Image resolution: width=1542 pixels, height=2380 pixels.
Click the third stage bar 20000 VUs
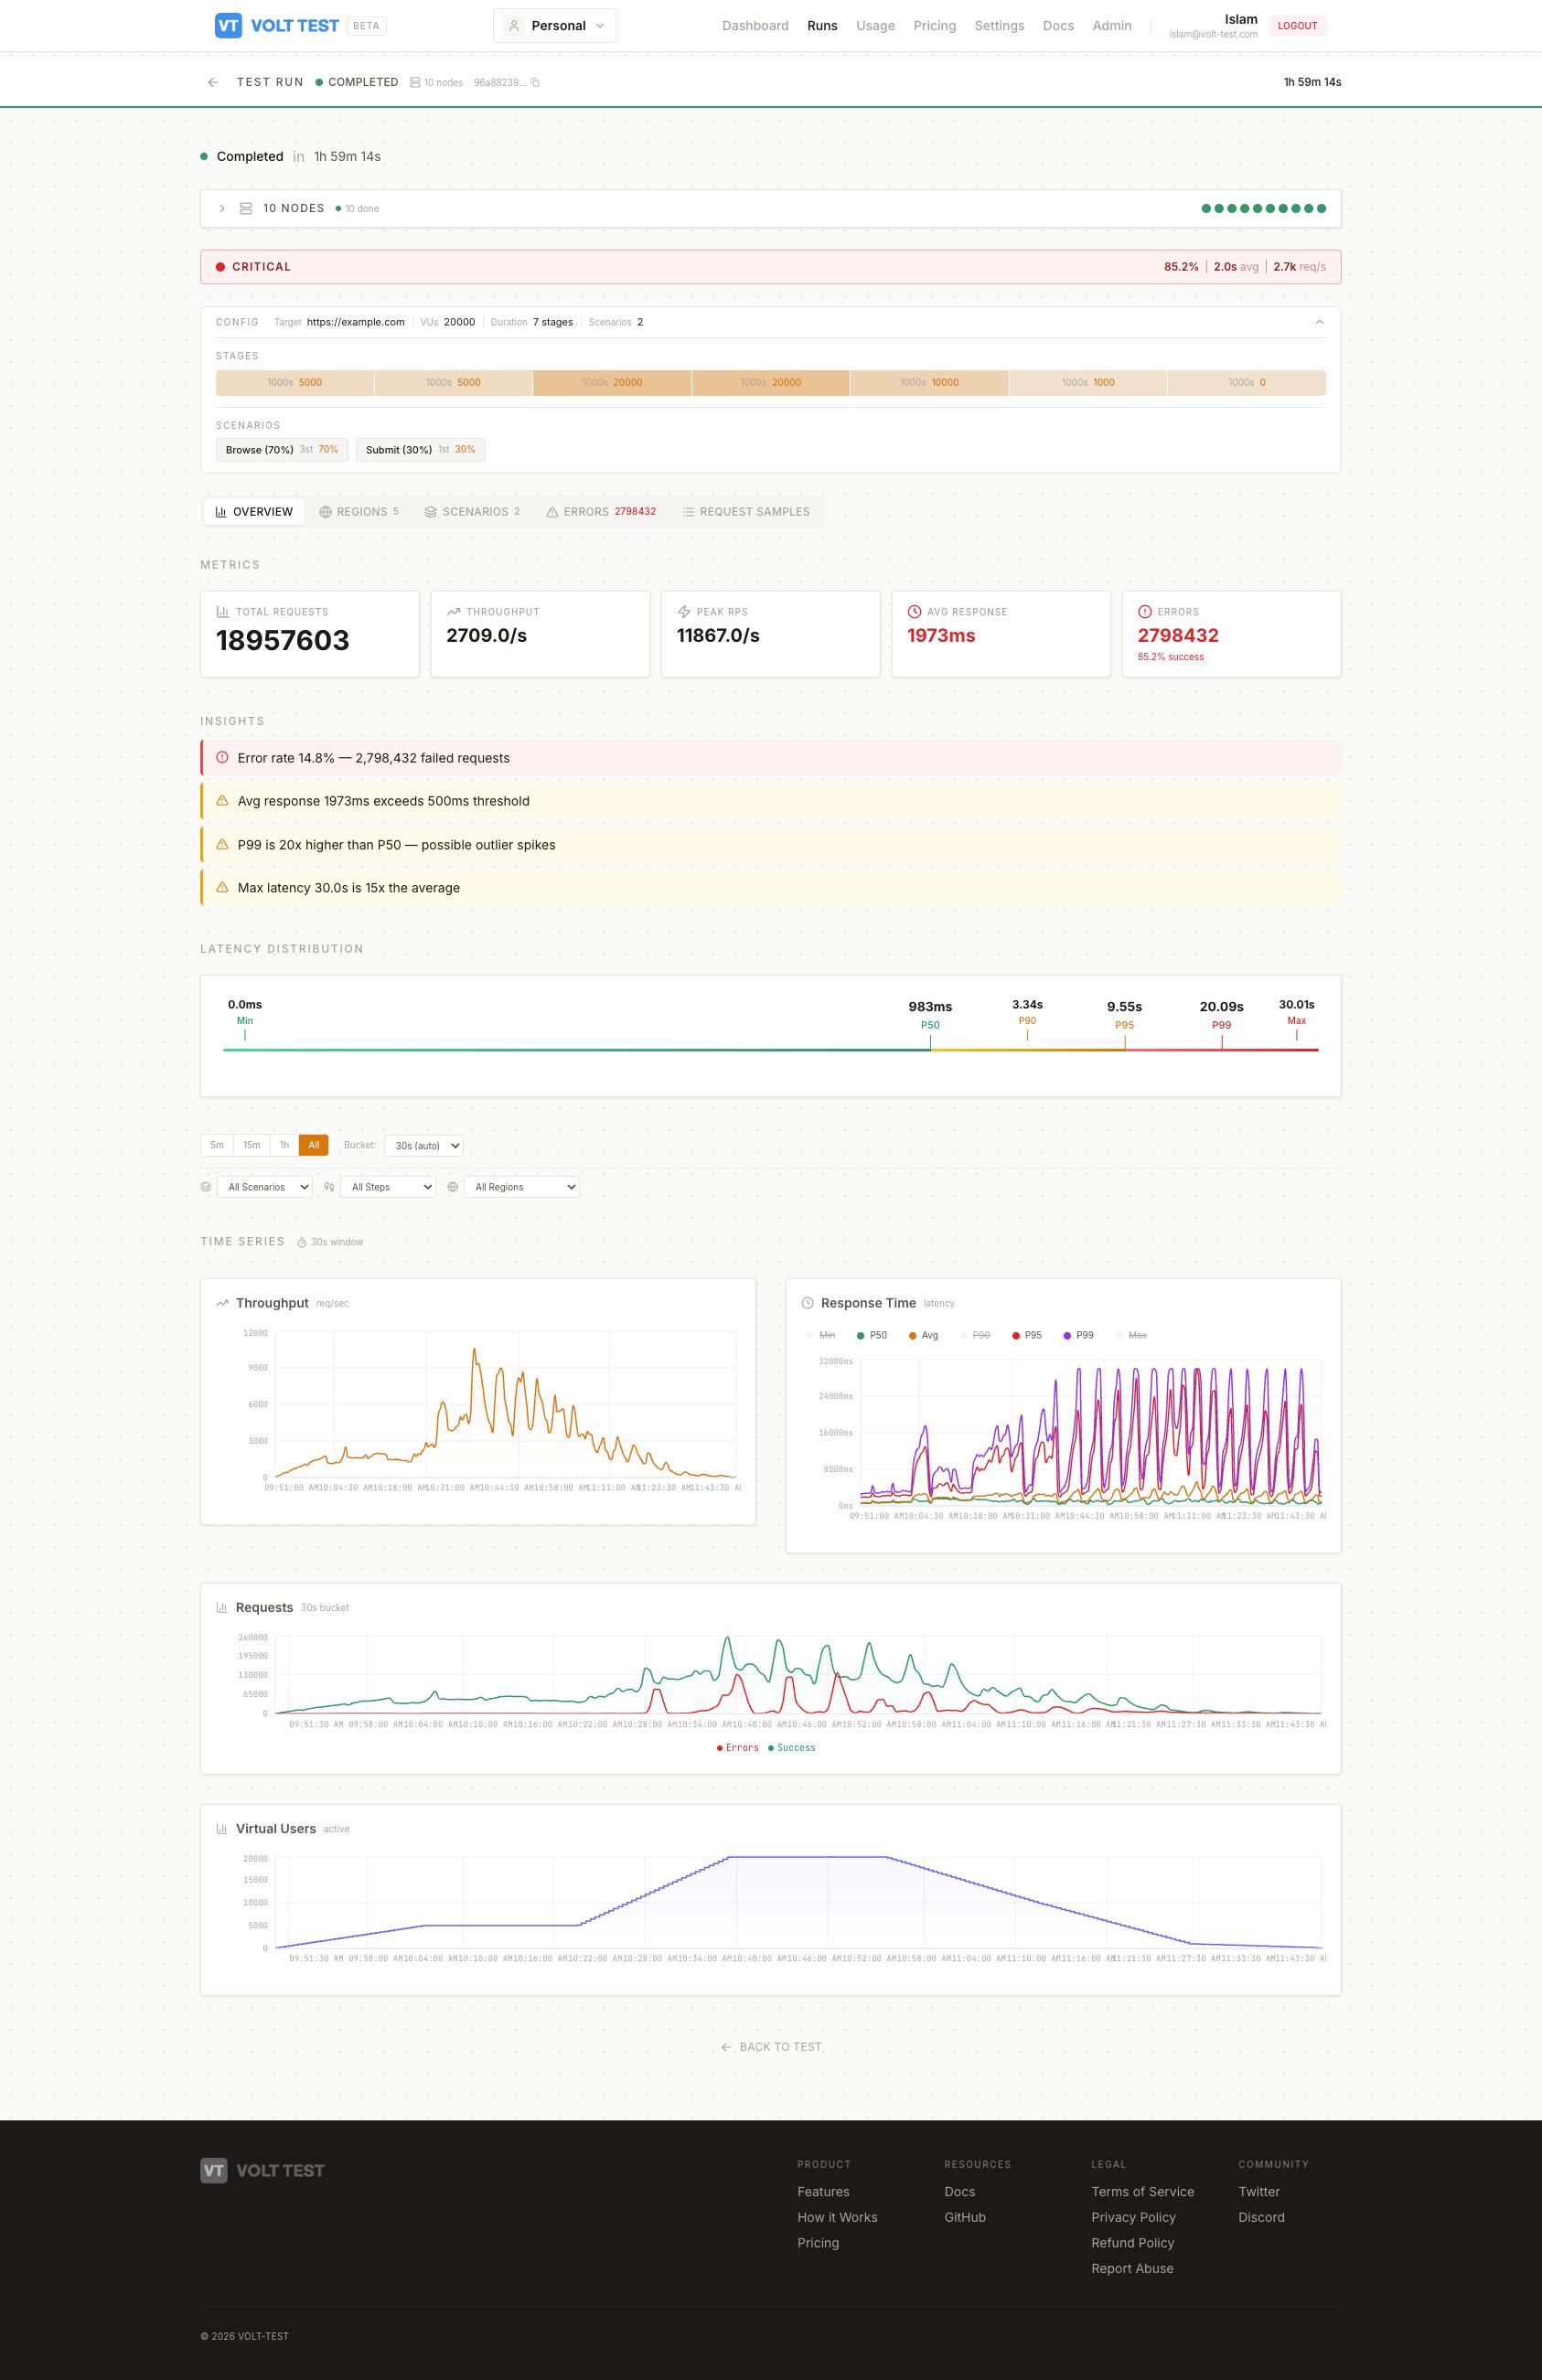(612, 383)
